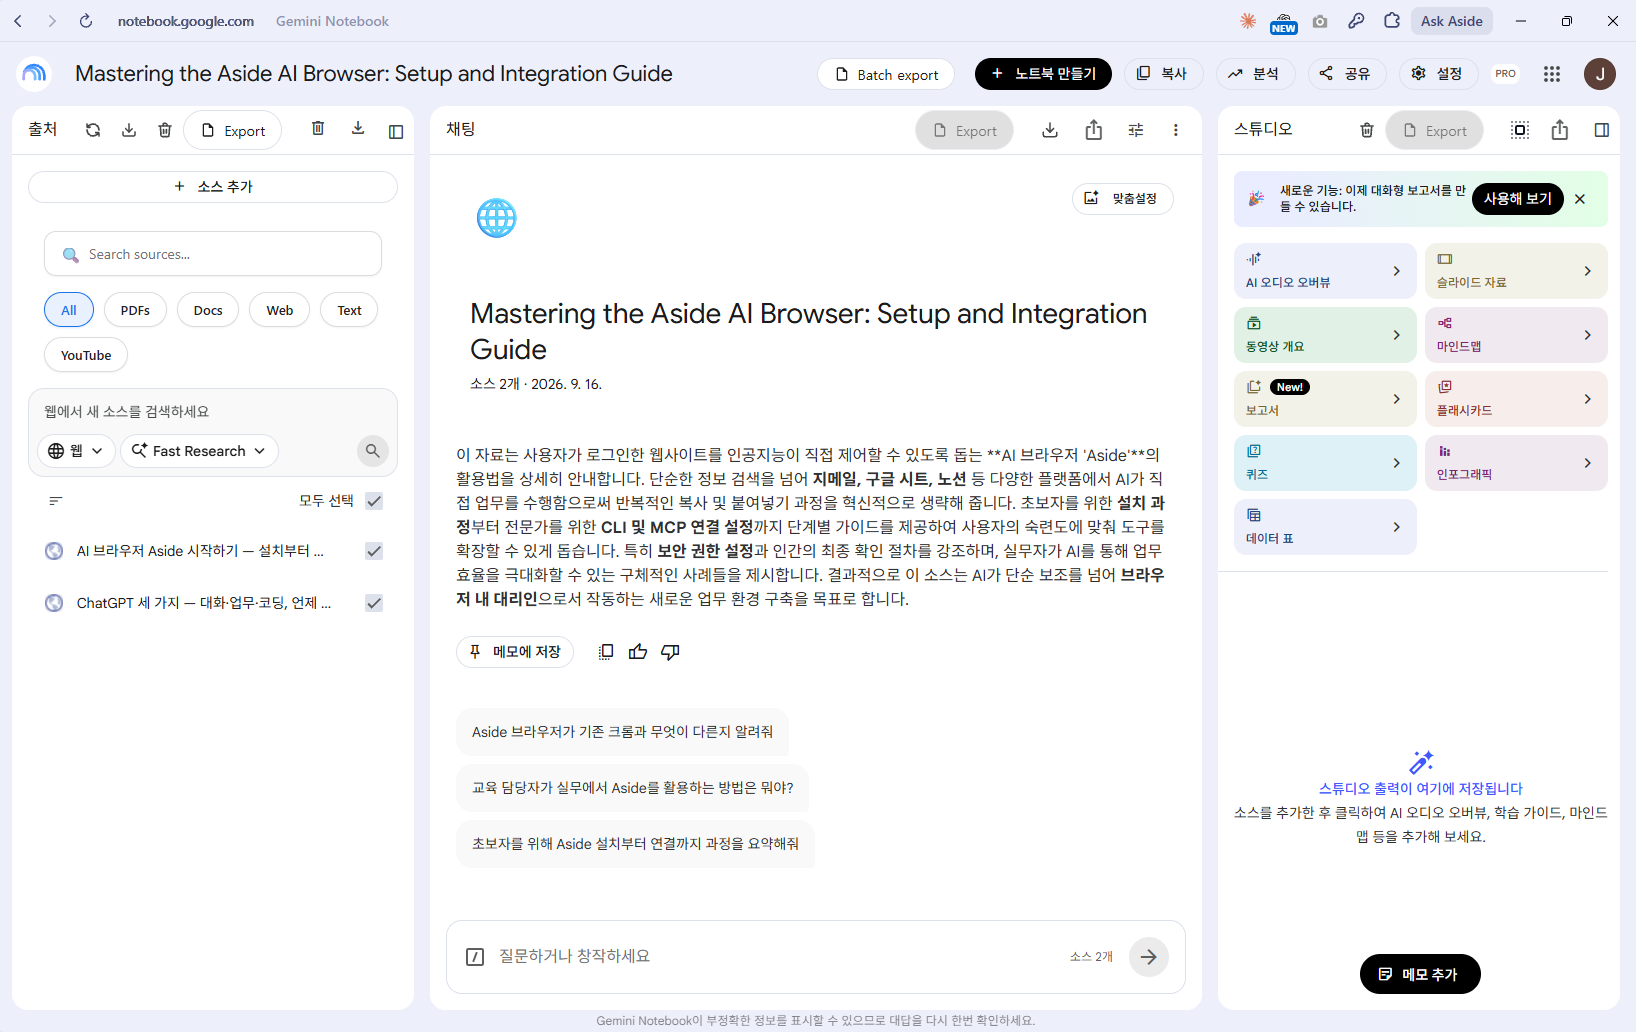Click the 맞춤설정 customize button
Viewport: 1636px width, 1032px height.
coord(1122,199)
